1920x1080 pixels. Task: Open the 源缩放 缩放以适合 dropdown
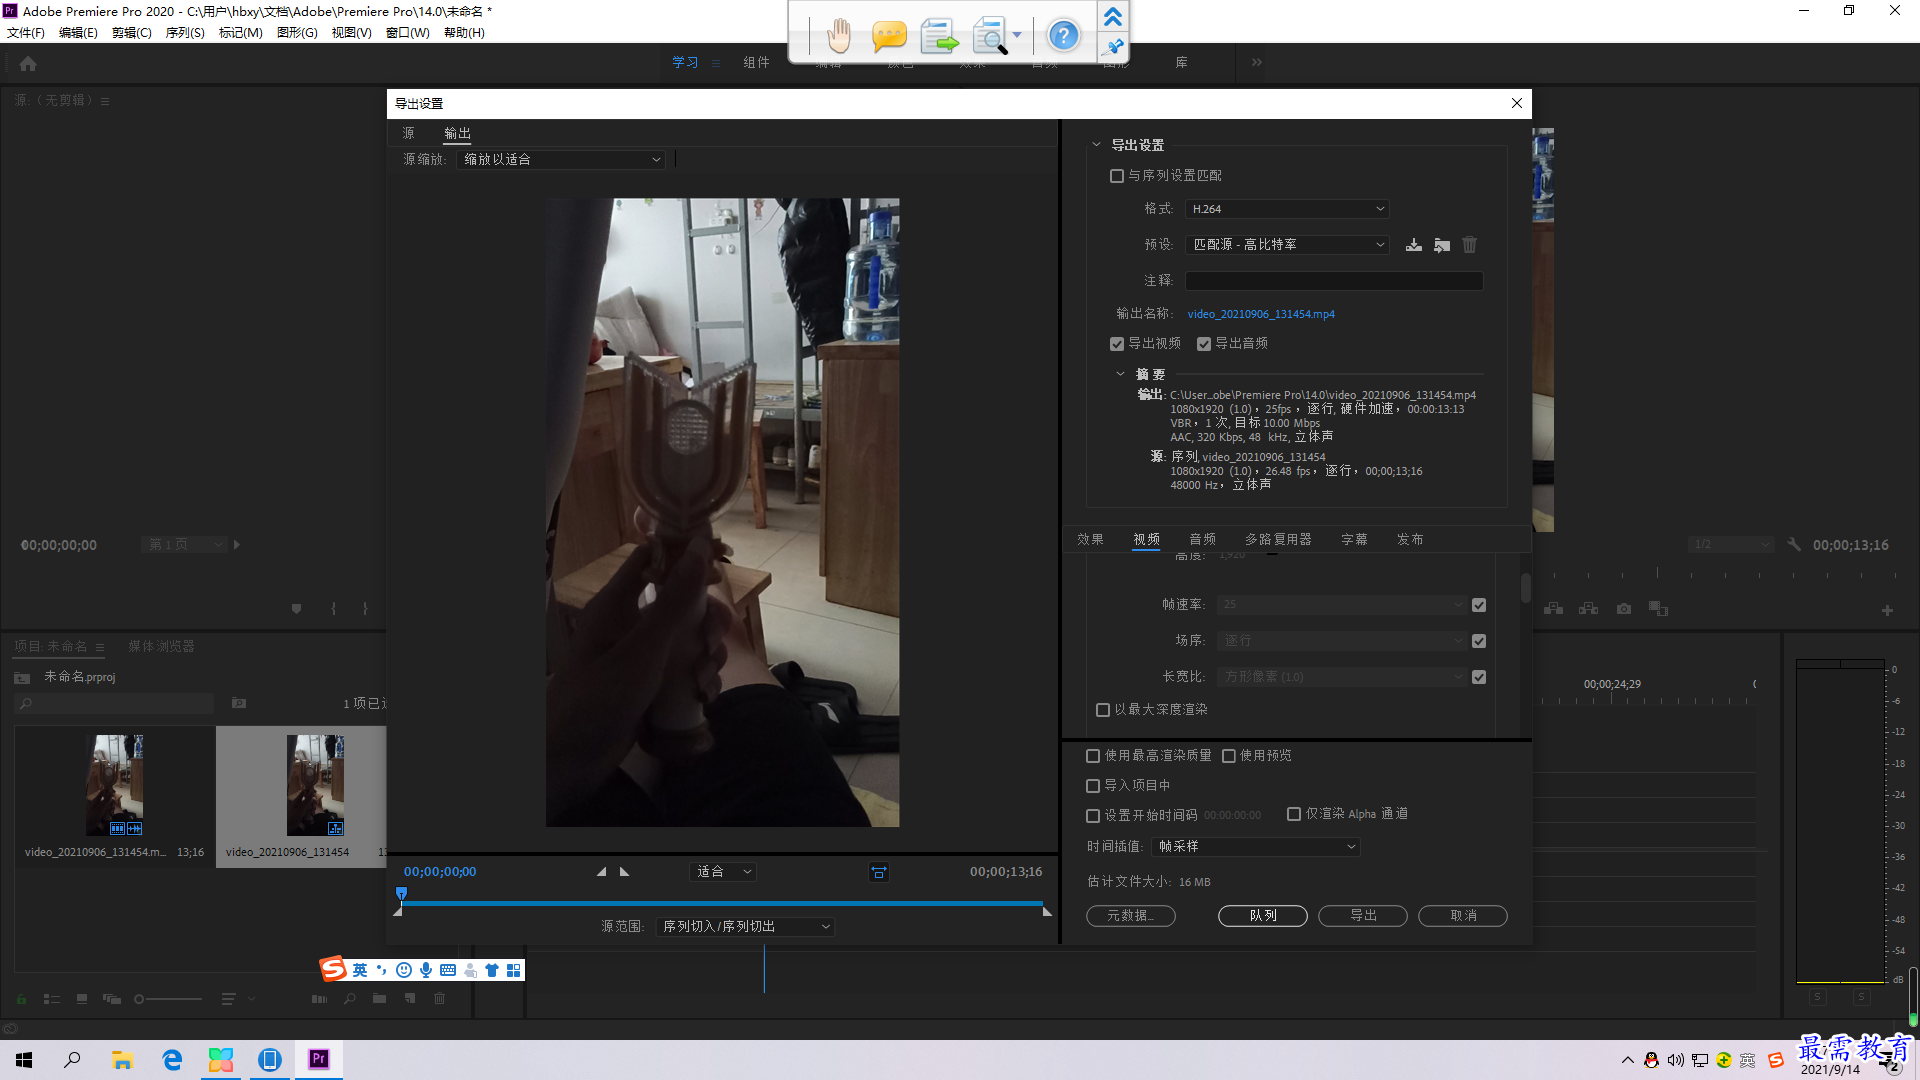561,160
